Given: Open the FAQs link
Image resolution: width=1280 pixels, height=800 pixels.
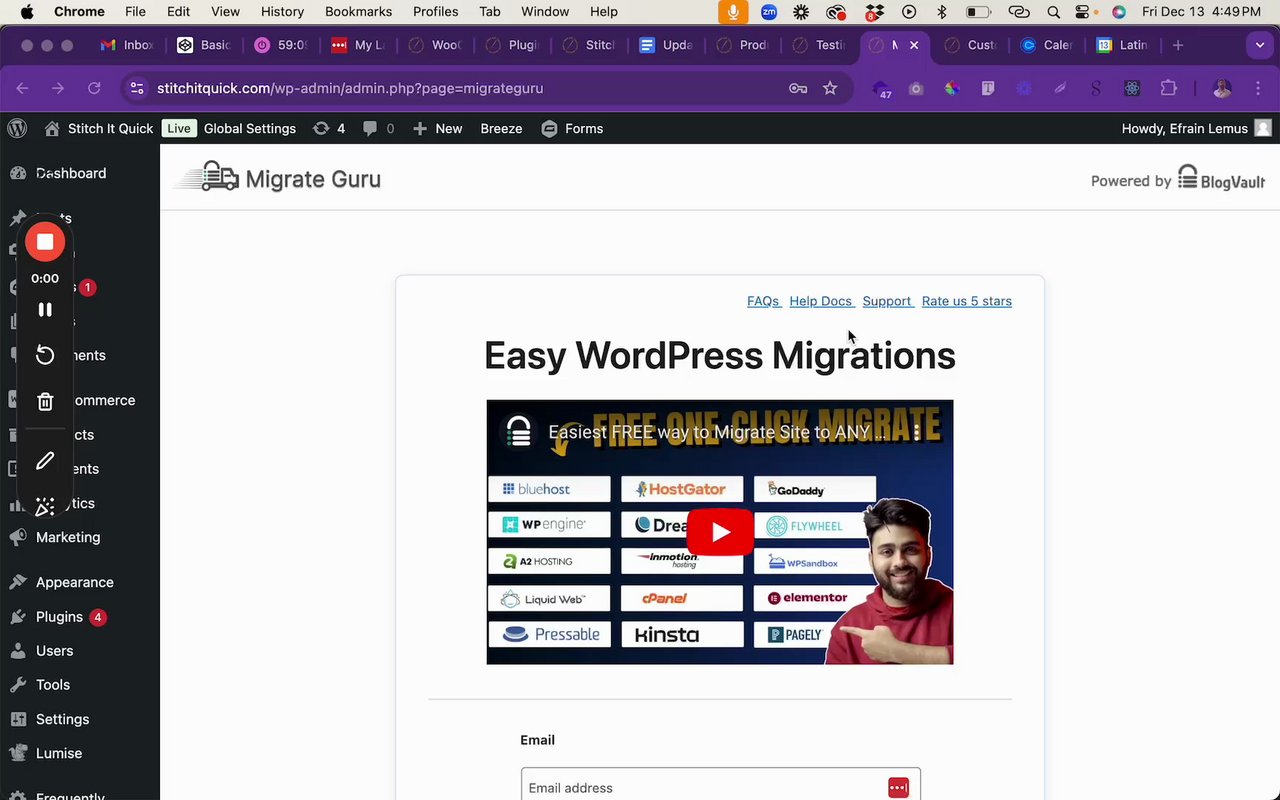Looking at the screenshot, I should point(764,301).
